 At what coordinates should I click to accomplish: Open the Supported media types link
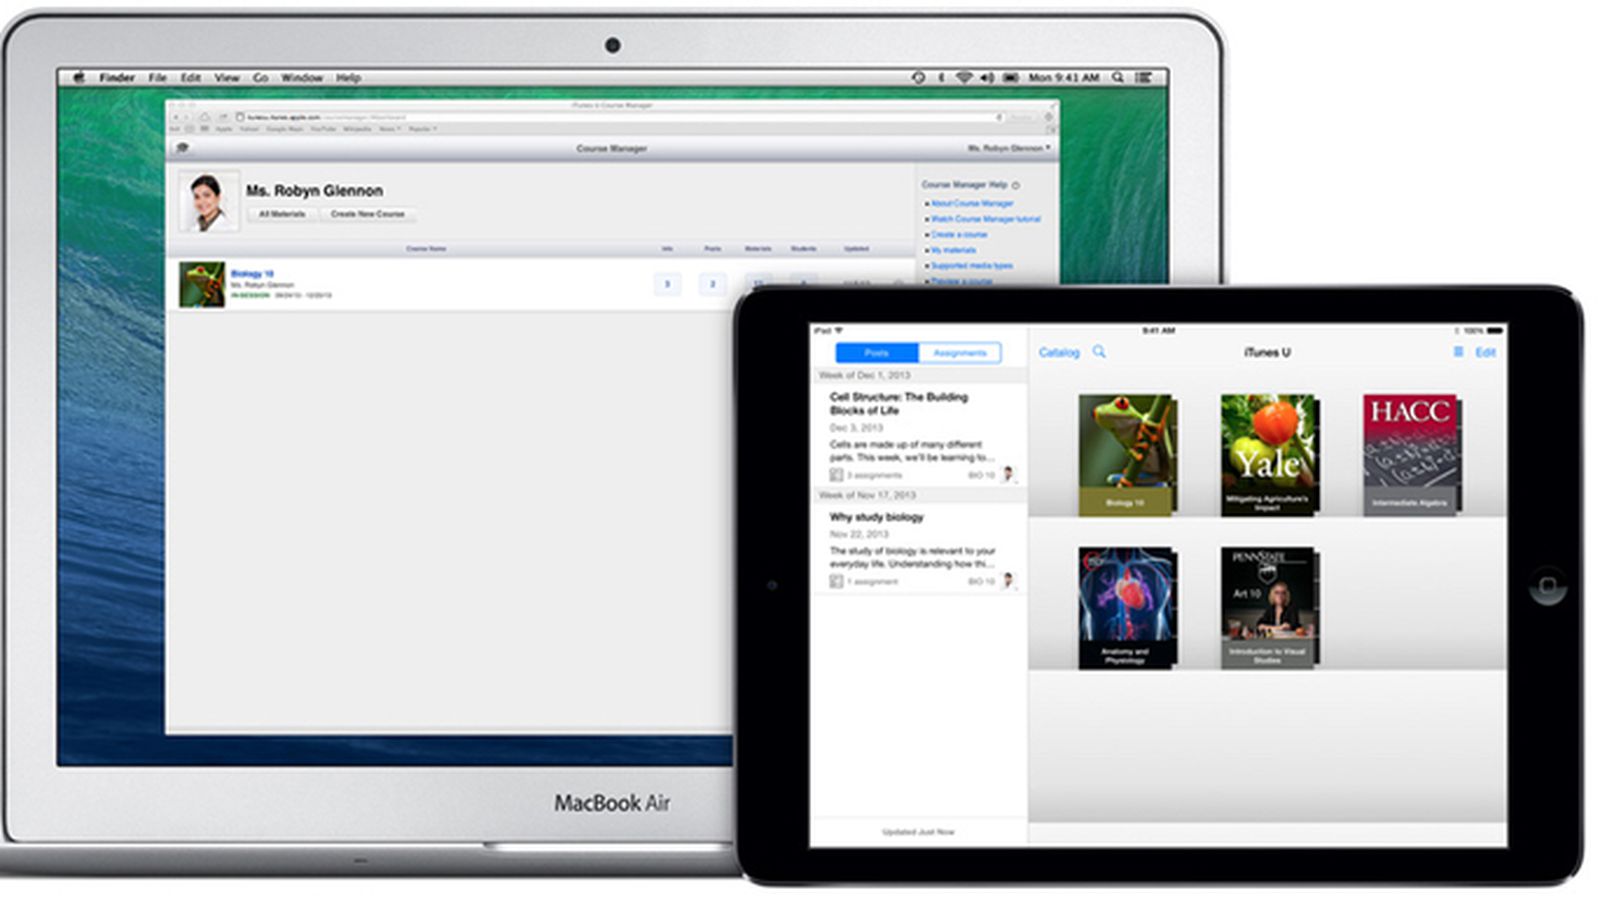972,266
